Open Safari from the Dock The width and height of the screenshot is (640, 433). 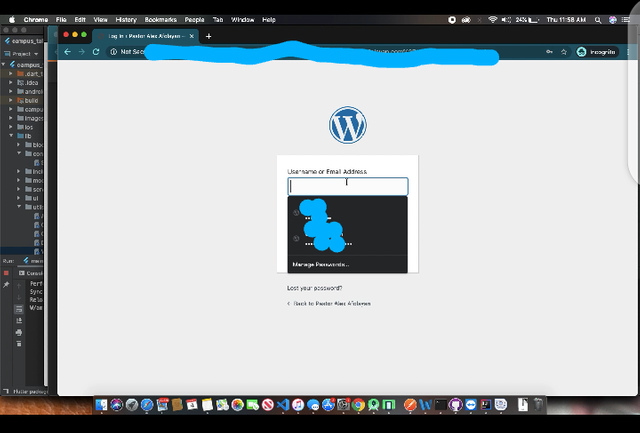click(x=147, y=405)
